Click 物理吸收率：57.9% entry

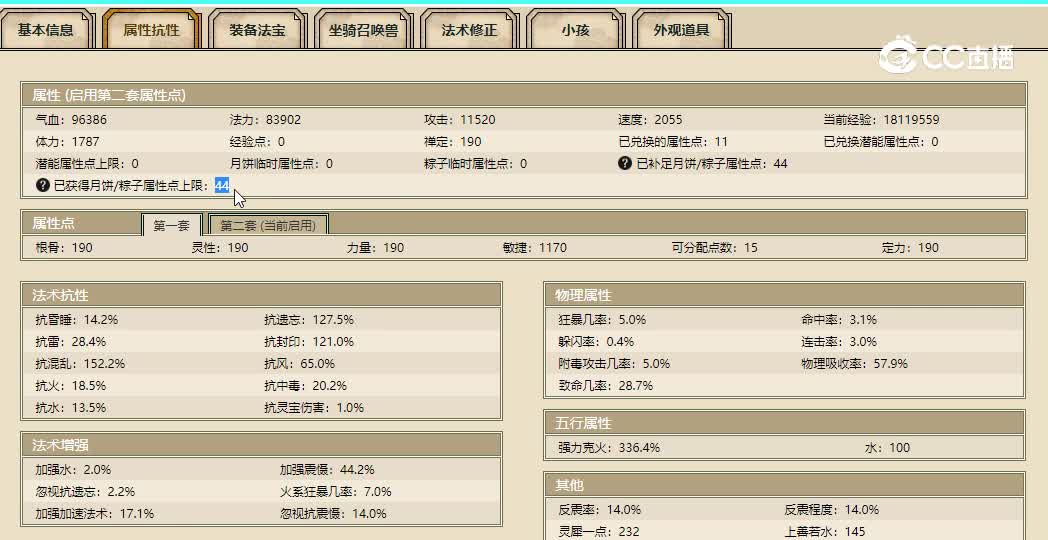click(854, 364)
